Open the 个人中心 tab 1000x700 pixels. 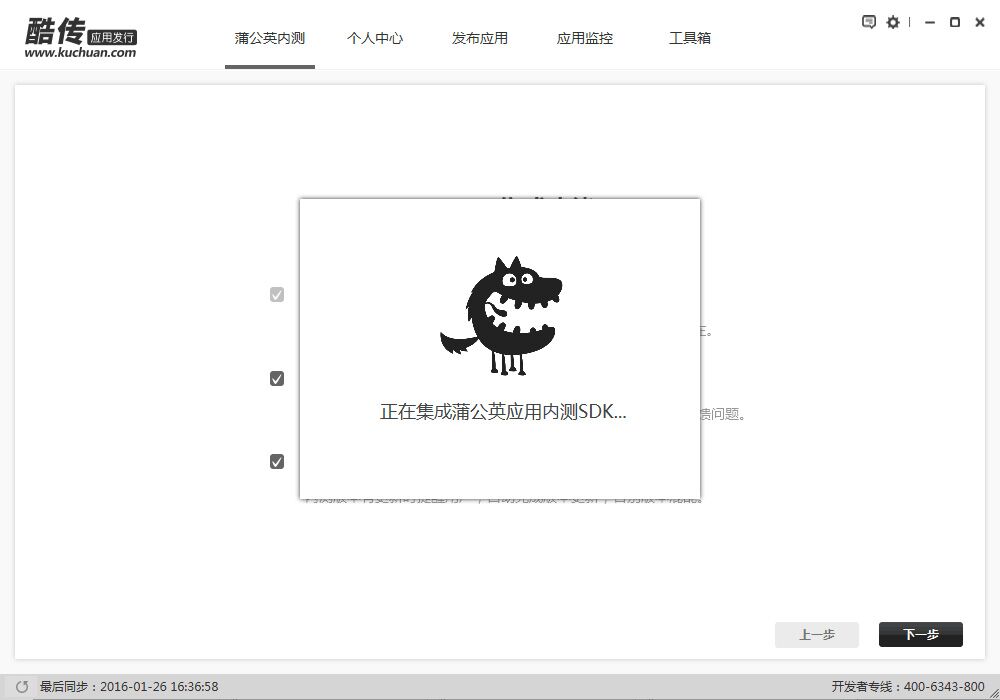(x=375, y=37)
